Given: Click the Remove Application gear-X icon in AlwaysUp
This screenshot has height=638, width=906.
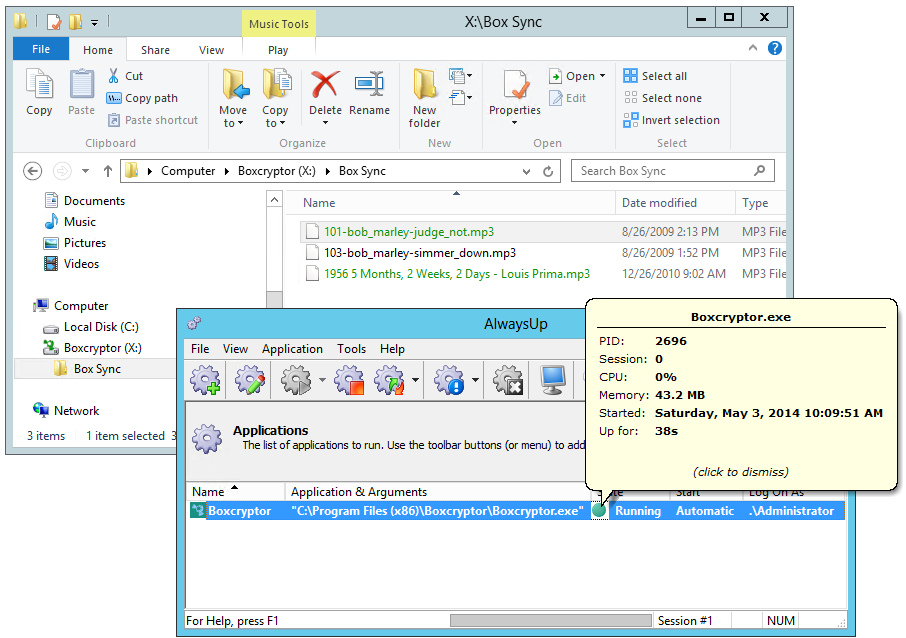Looking at the screenshot, I should (x=508, y=380).
